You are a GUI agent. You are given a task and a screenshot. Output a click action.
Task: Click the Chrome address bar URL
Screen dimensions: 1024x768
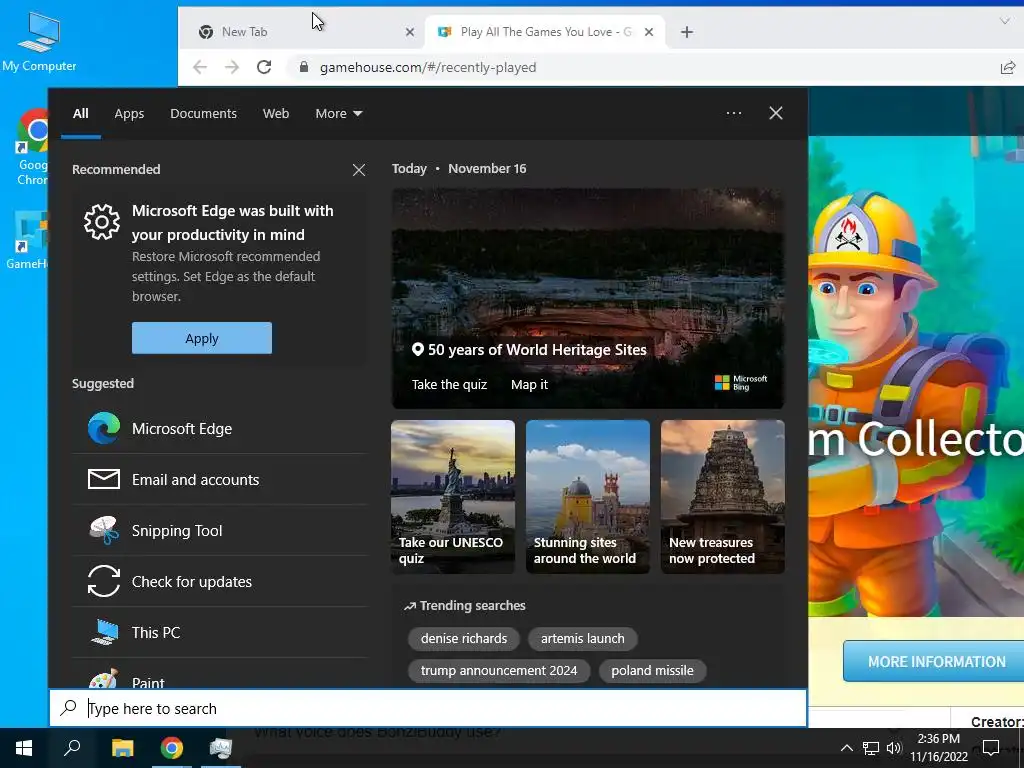tap(428, 67)
